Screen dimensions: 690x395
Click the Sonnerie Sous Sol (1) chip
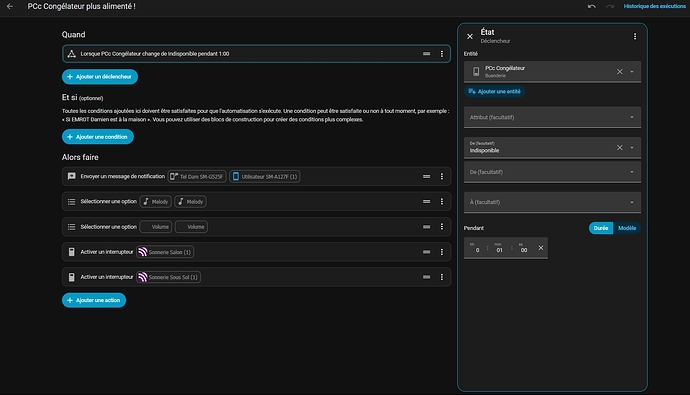[168, 277]
